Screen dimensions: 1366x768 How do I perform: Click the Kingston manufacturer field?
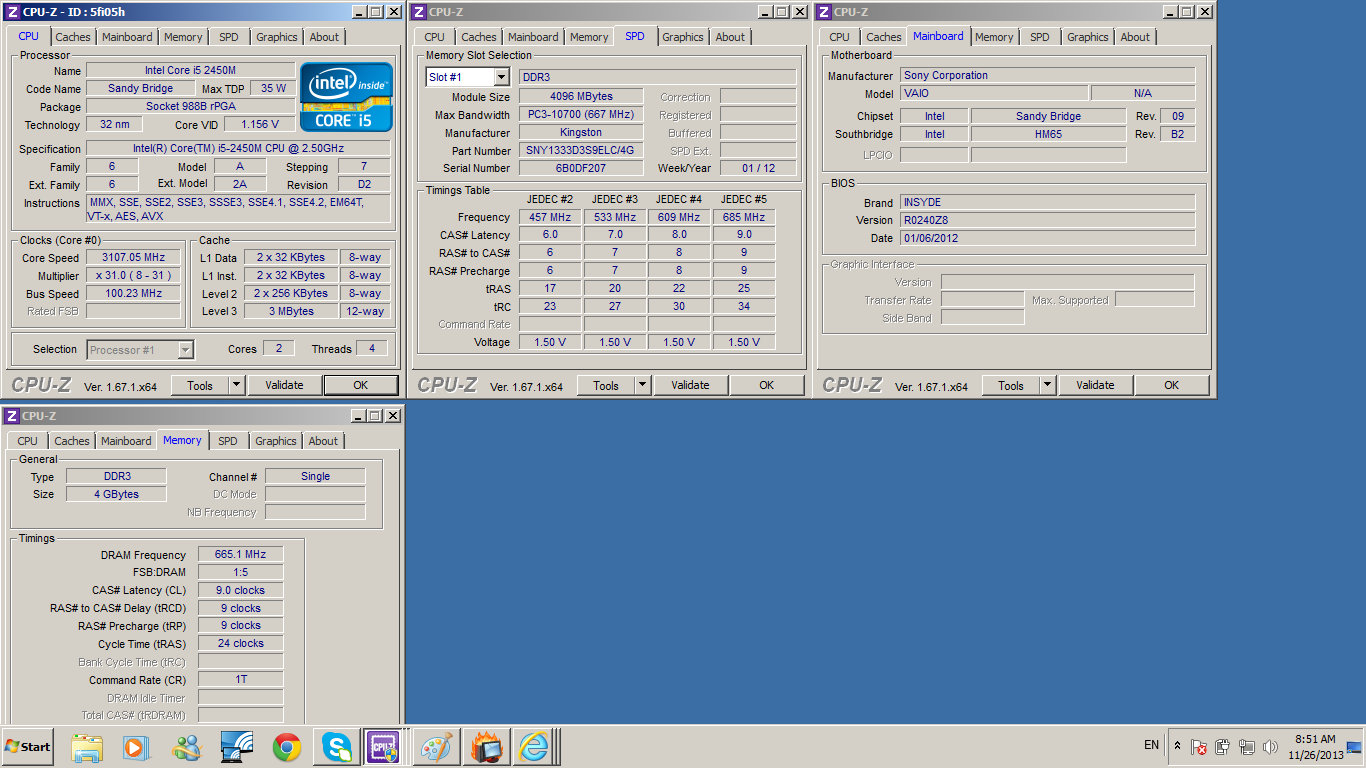click(x=580, y=133)
